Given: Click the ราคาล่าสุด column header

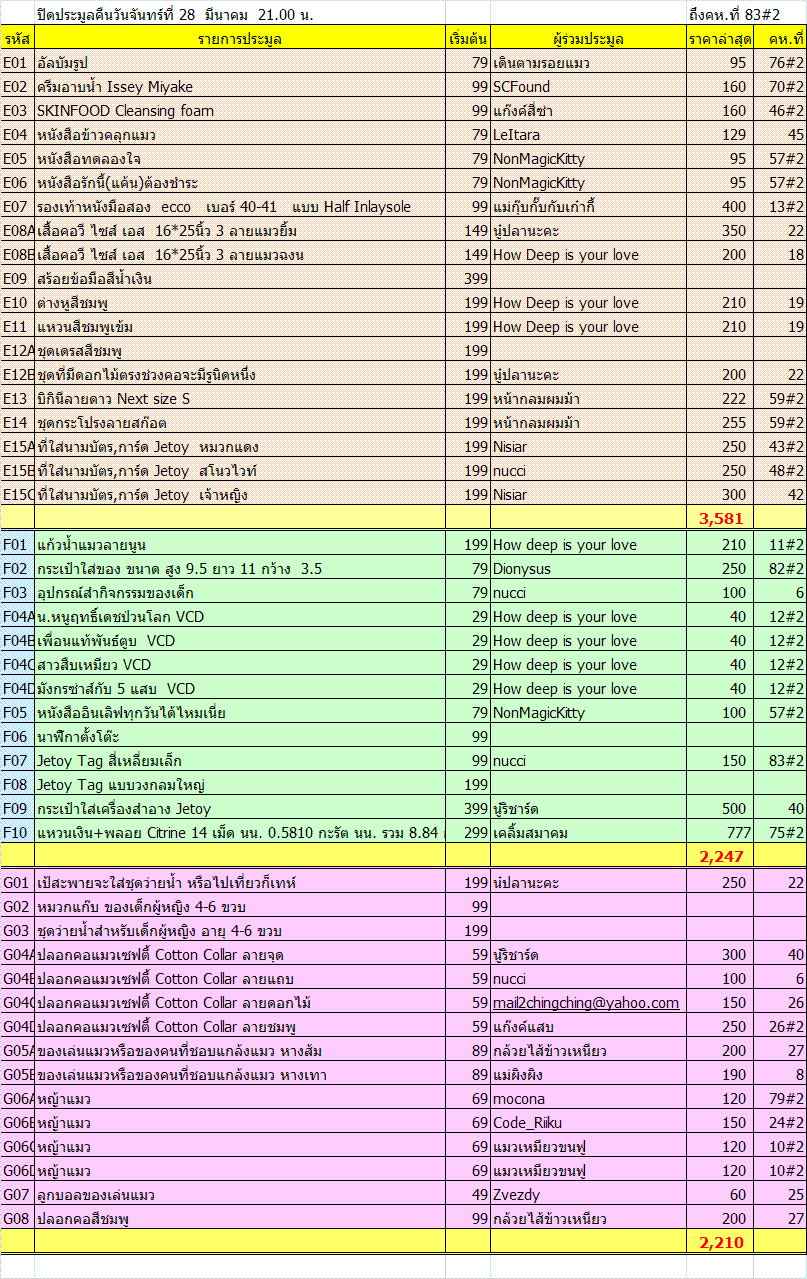Looking at the screenshot, I should [719, 39].
